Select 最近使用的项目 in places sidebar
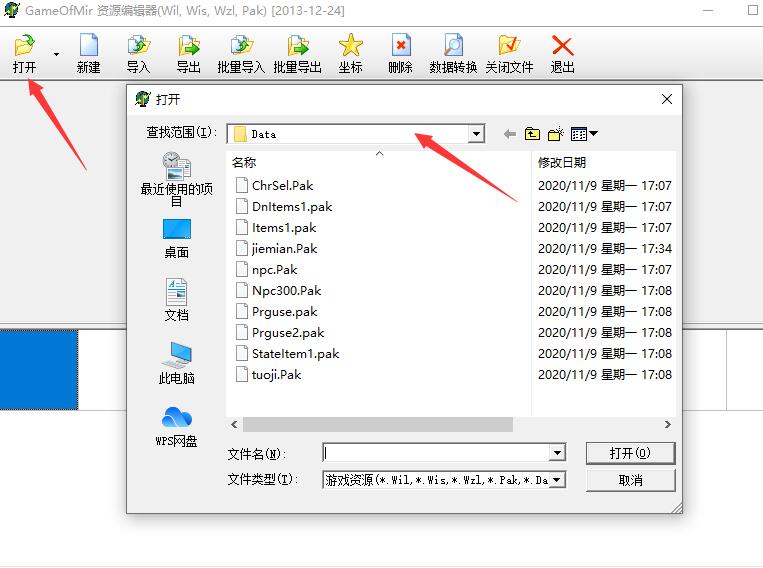This screenshot has height=568, width=763. [x=177, y=179]
